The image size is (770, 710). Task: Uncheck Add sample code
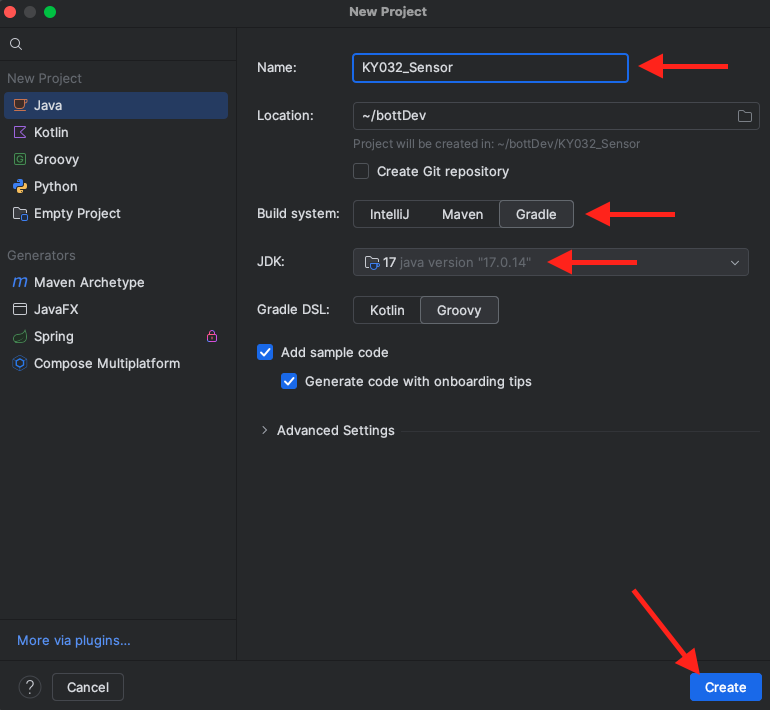[265, 352]
